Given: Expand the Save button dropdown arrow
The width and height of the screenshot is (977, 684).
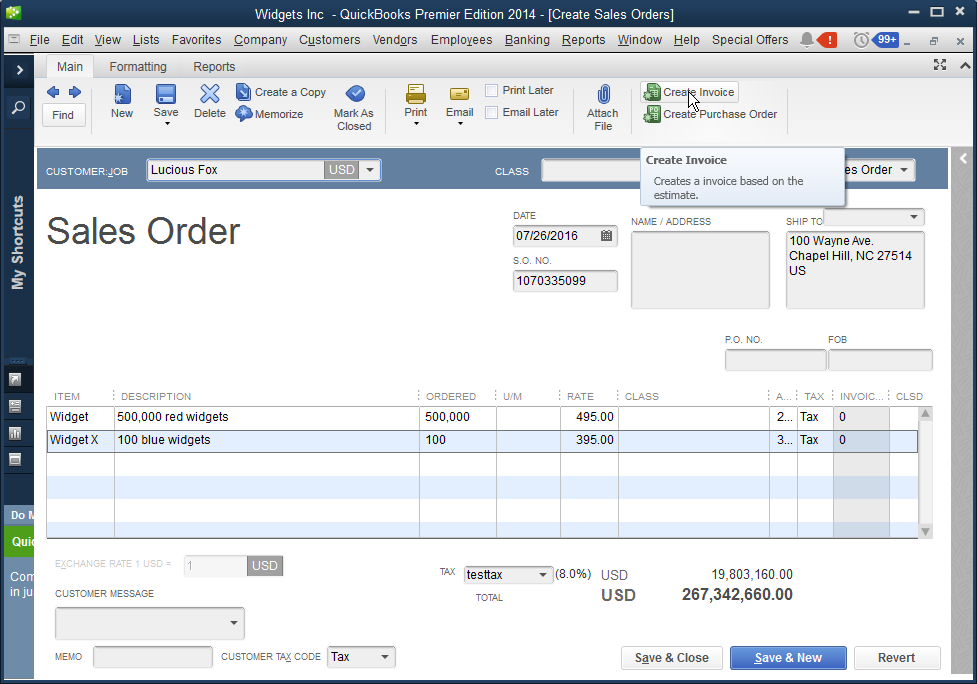Looking at the screenshot, I should (166, 124).
